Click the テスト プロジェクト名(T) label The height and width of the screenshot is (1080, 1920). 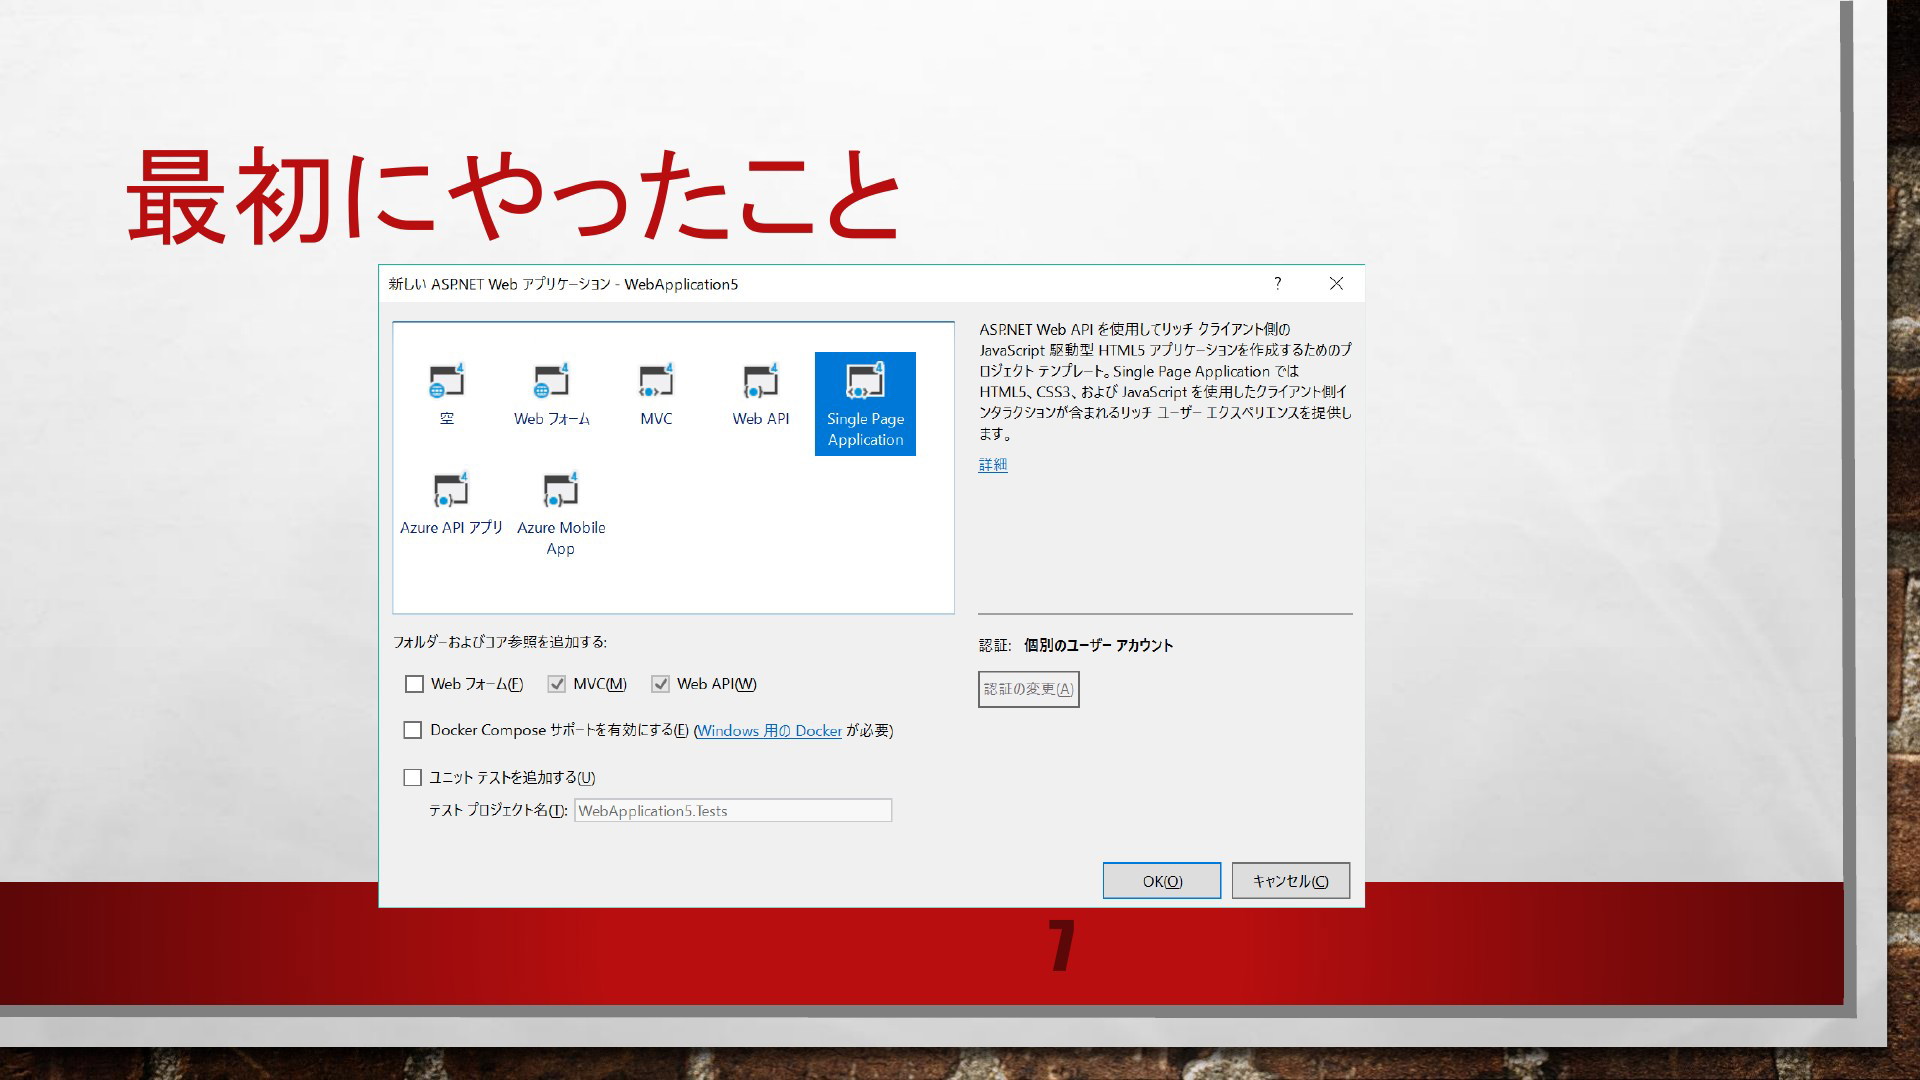pos(498,811)
